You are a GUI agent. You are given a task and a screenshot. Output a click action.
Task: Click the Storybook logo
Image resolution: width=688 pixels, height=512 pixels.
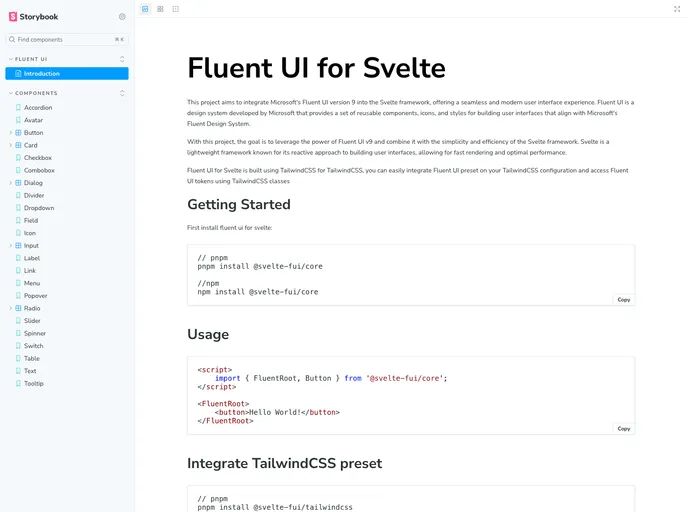[x=33, y=17]
